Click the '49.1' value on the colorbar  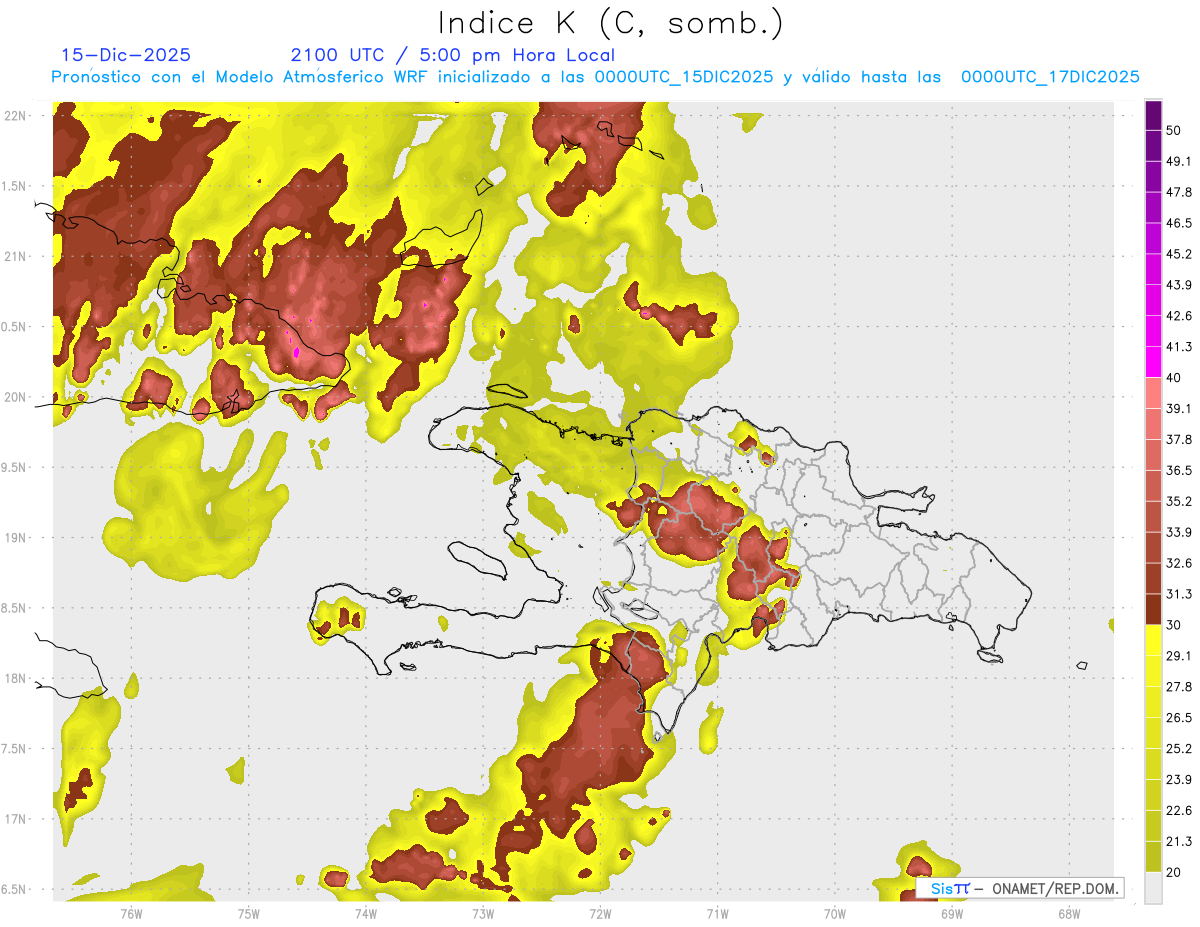pyautogui.click(x=1180, y=161)
